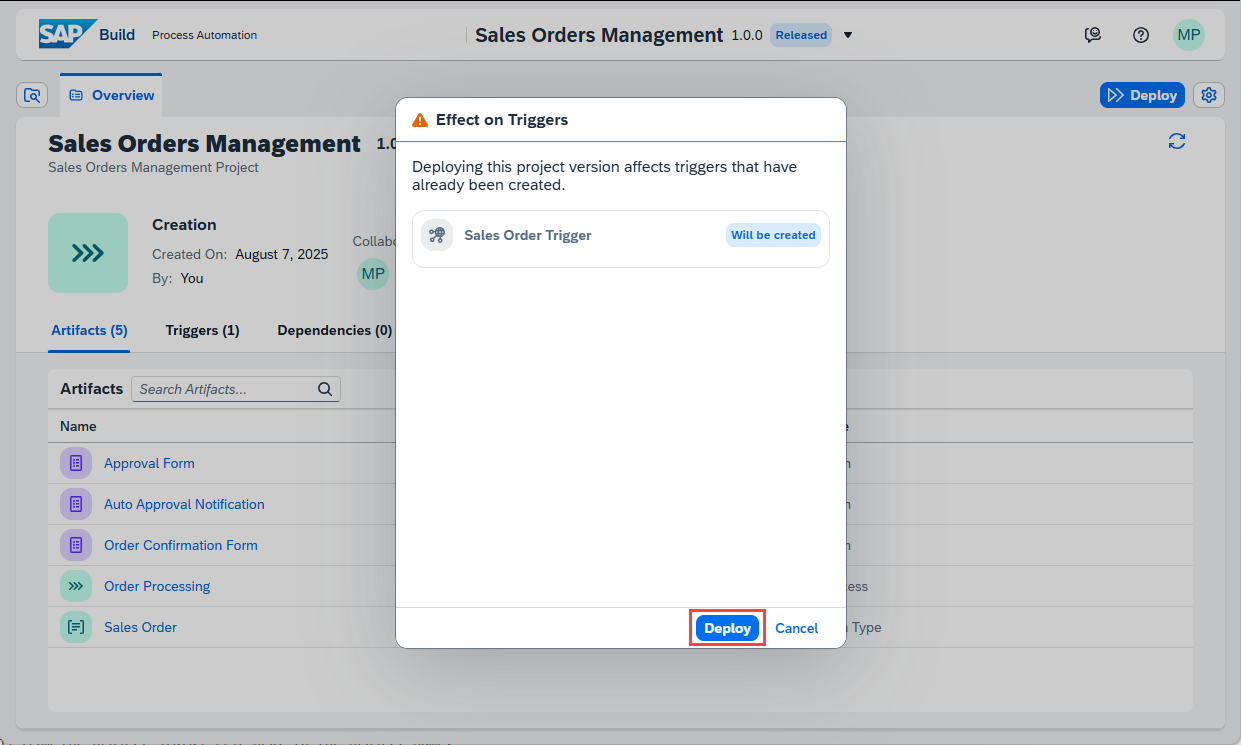Screen dimensions: 1241x745
Task: Open project settings gear icon
Action: coord(1209,95)
